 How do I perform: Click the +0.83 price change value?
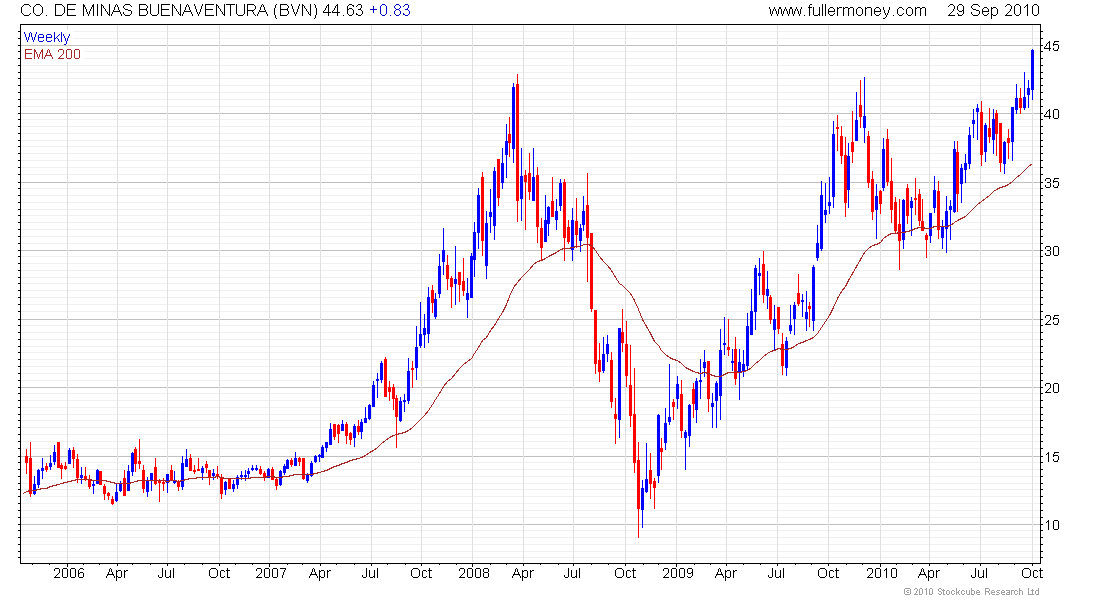click(389, 11)
